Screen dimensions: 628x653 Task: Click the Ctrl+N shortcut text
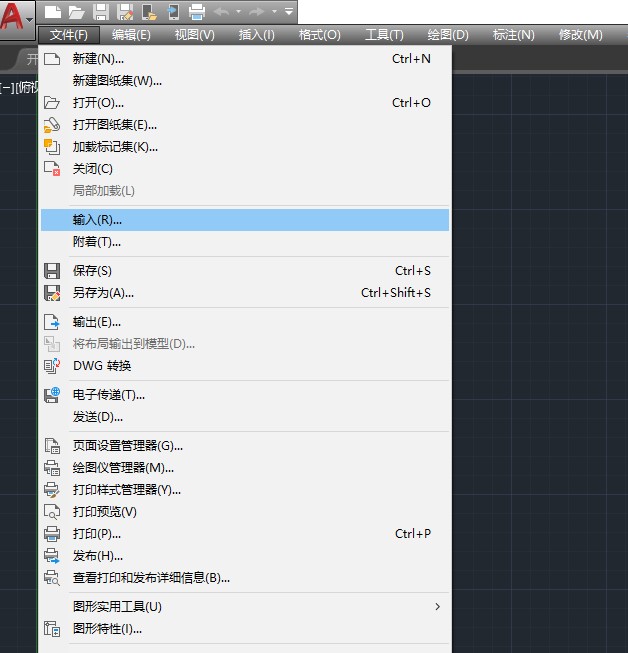411,59
